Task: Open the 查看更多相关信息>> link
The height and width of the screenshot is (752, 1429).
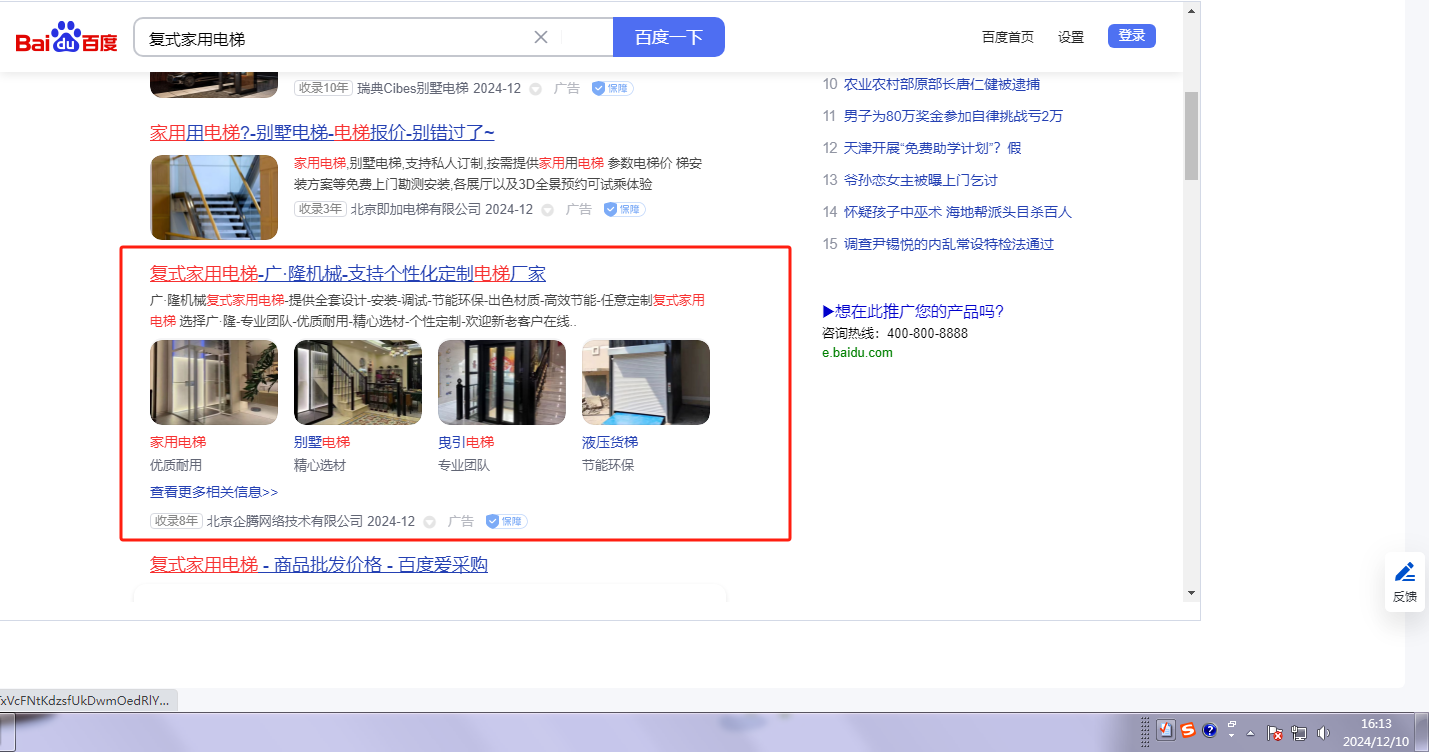Action: (x=214, y=492)
